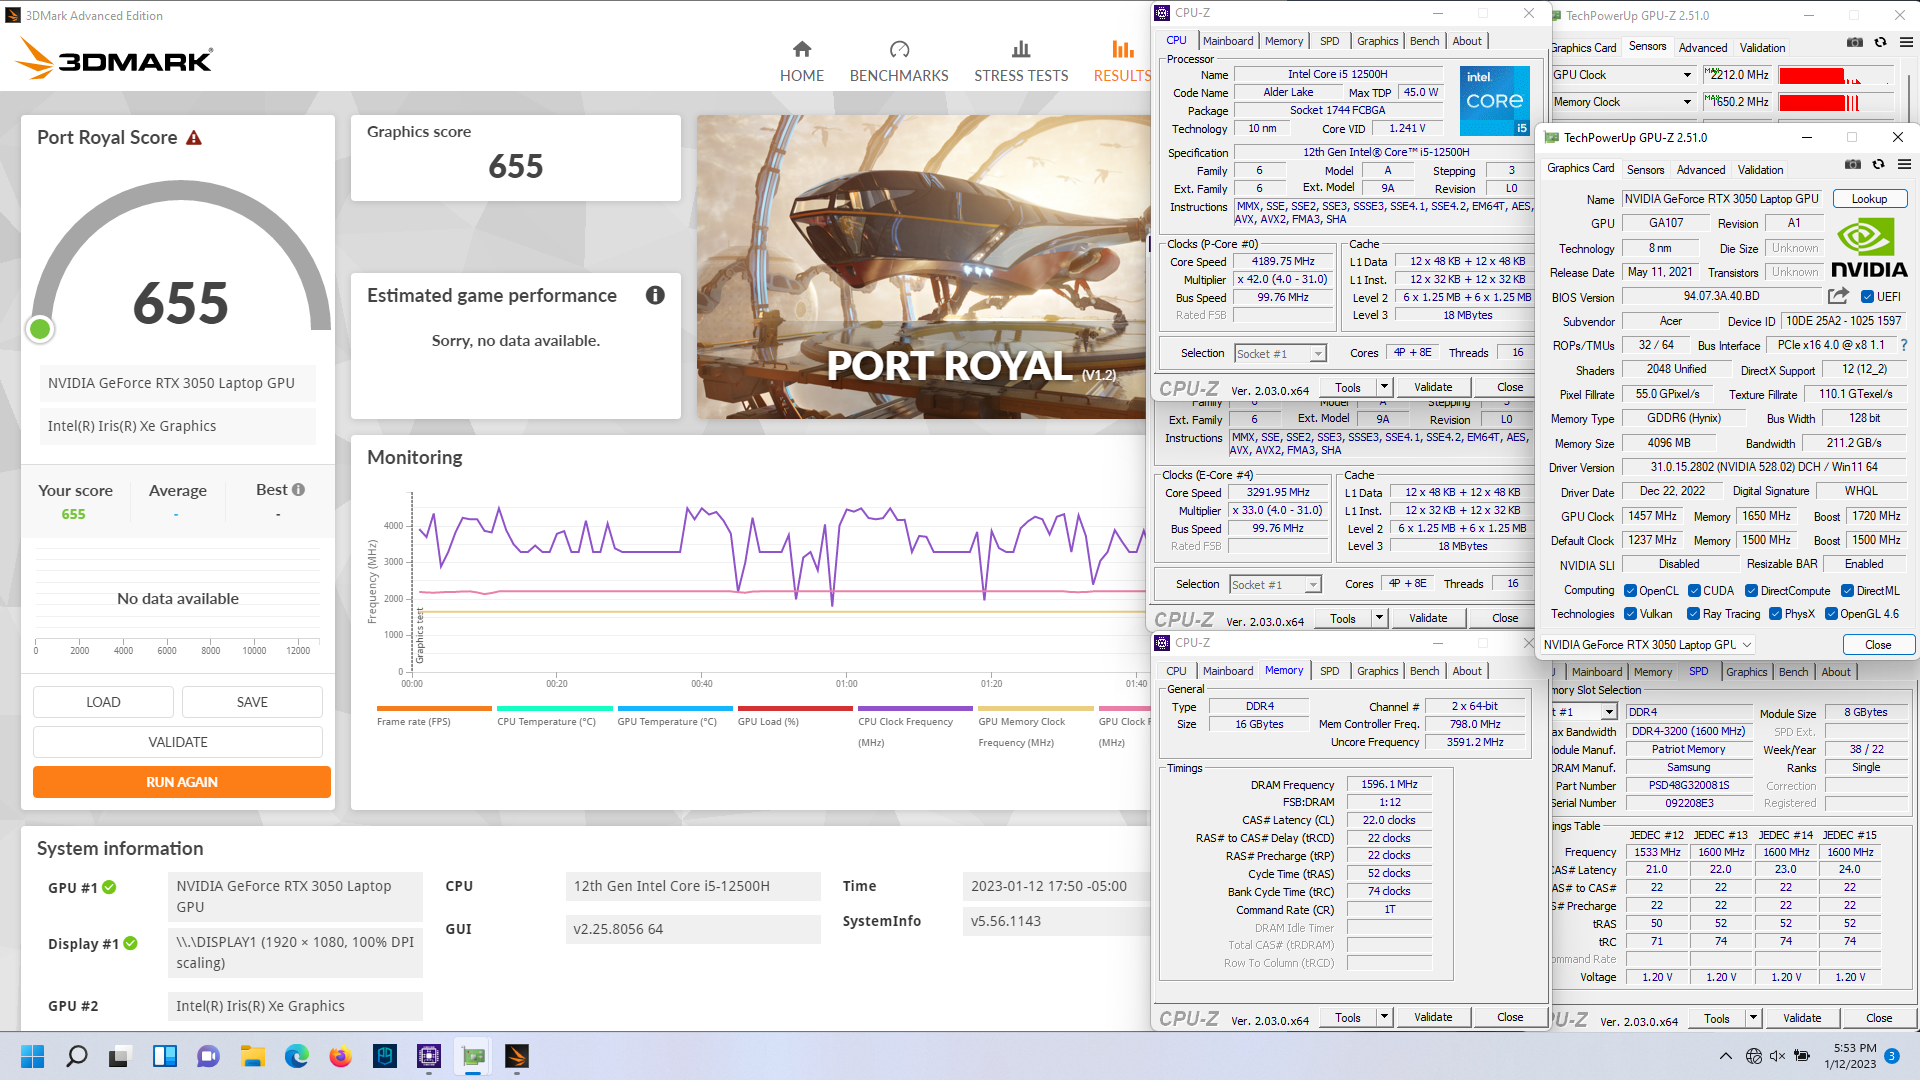Click the camera icon in the back GPU-Z window
The height and width of the screenshot is (1080, 1920).
click(x=1855, y=42)
